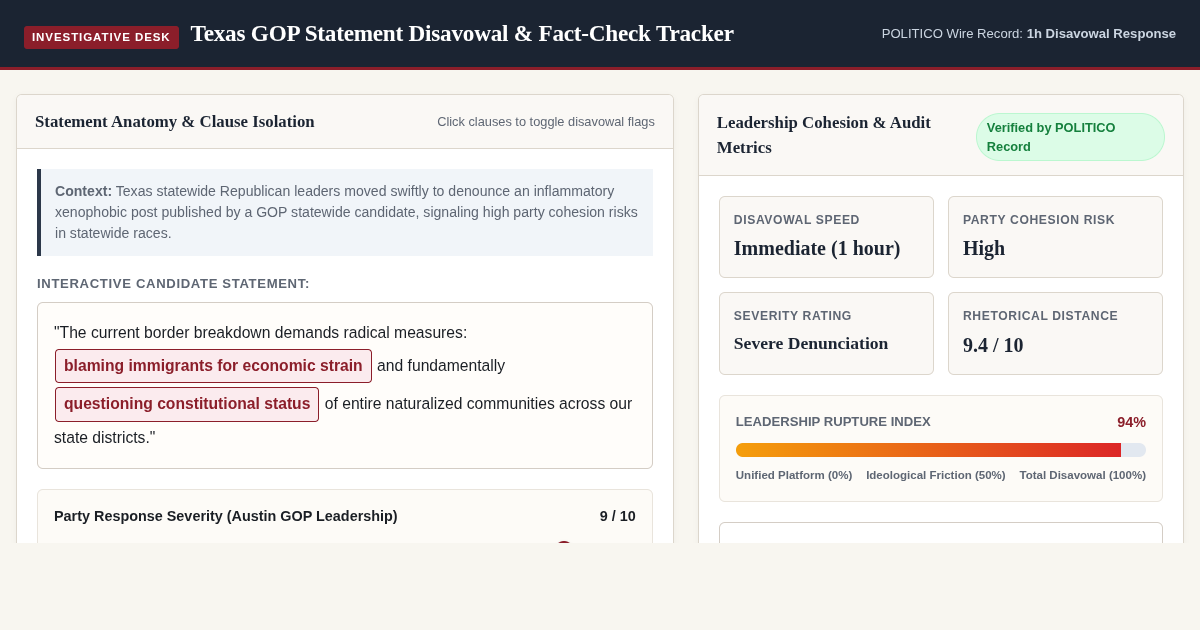Screen dimensions: 1200x630
Task: Toggle the 'questioning constitutional status' clause flag
Action: coord(187,404)
